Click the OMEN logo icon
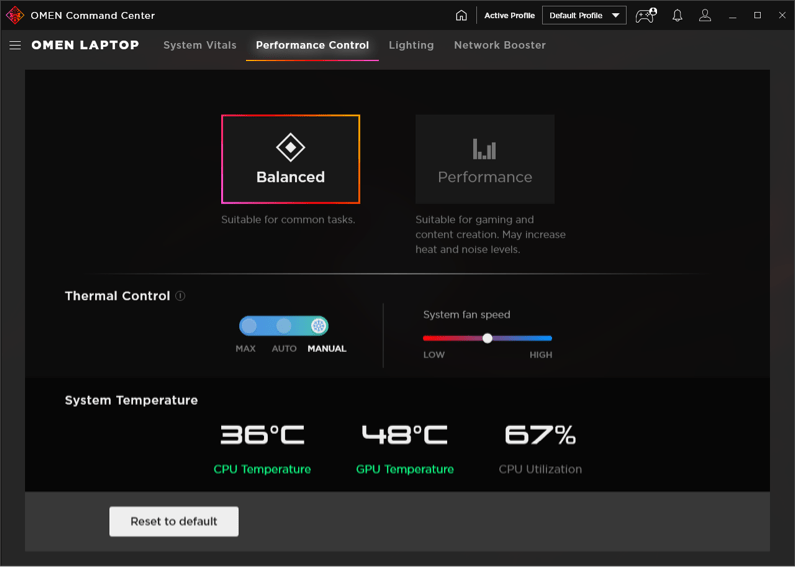This screenshot has width=795, height=567. pos(15,16)
